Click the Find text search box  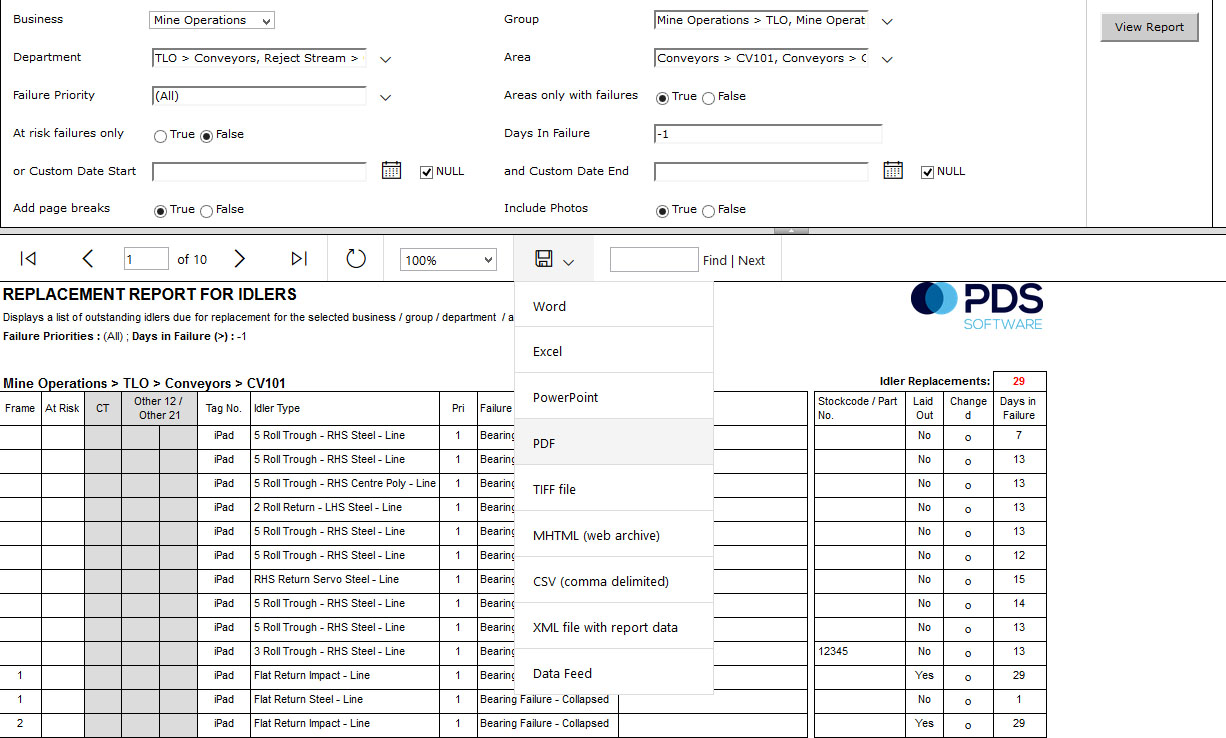coord(654,260)
